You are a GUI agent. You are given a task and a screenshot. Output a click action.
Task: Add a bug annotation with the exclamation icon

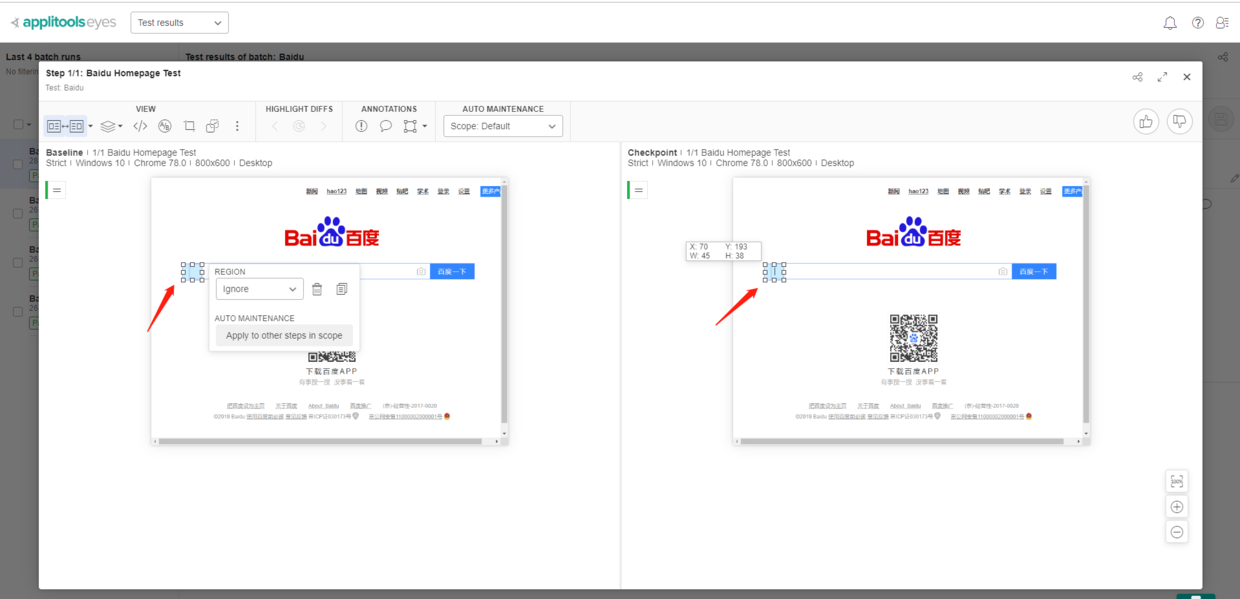click(x=361, y=126)
